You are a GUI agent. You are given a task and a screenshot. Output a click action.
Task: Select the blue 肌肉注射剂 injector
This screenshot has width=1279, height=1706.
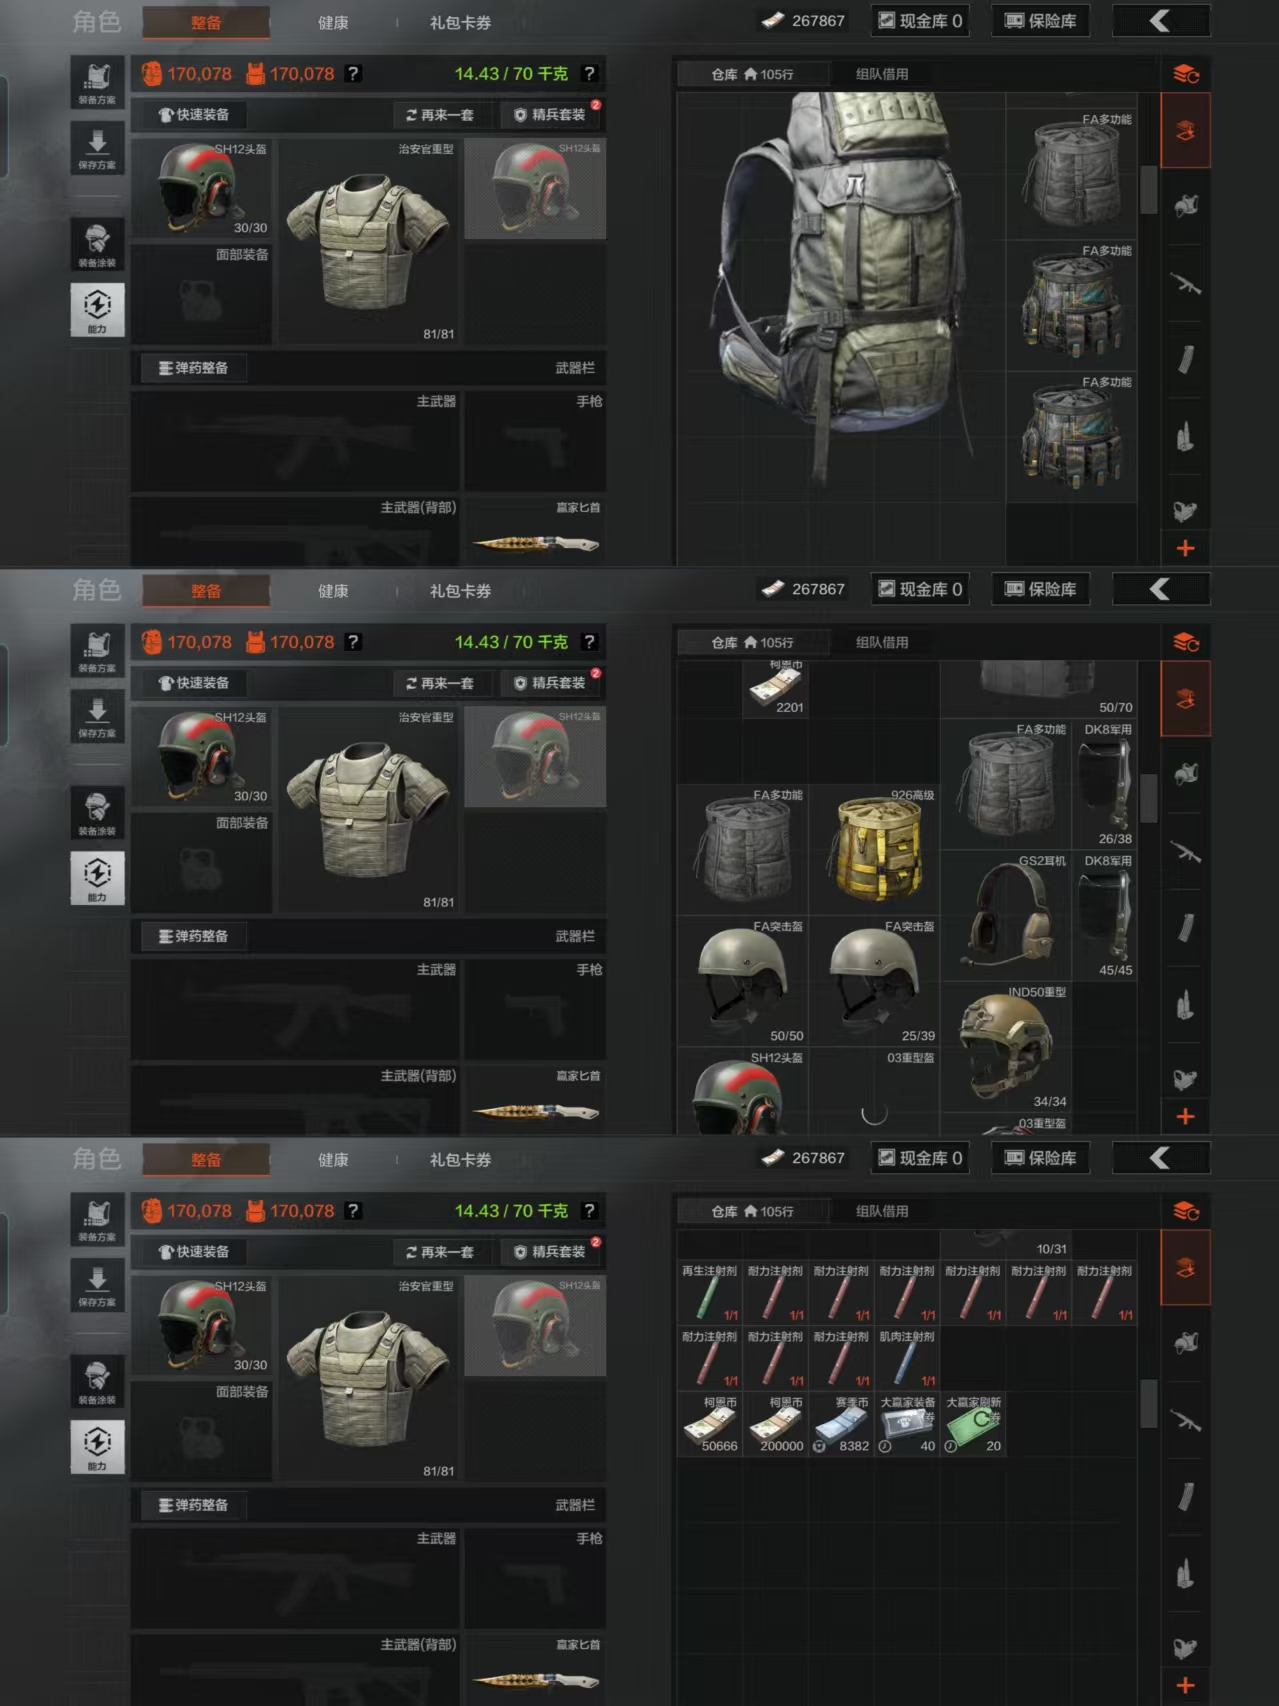[x=907, y=1359]
